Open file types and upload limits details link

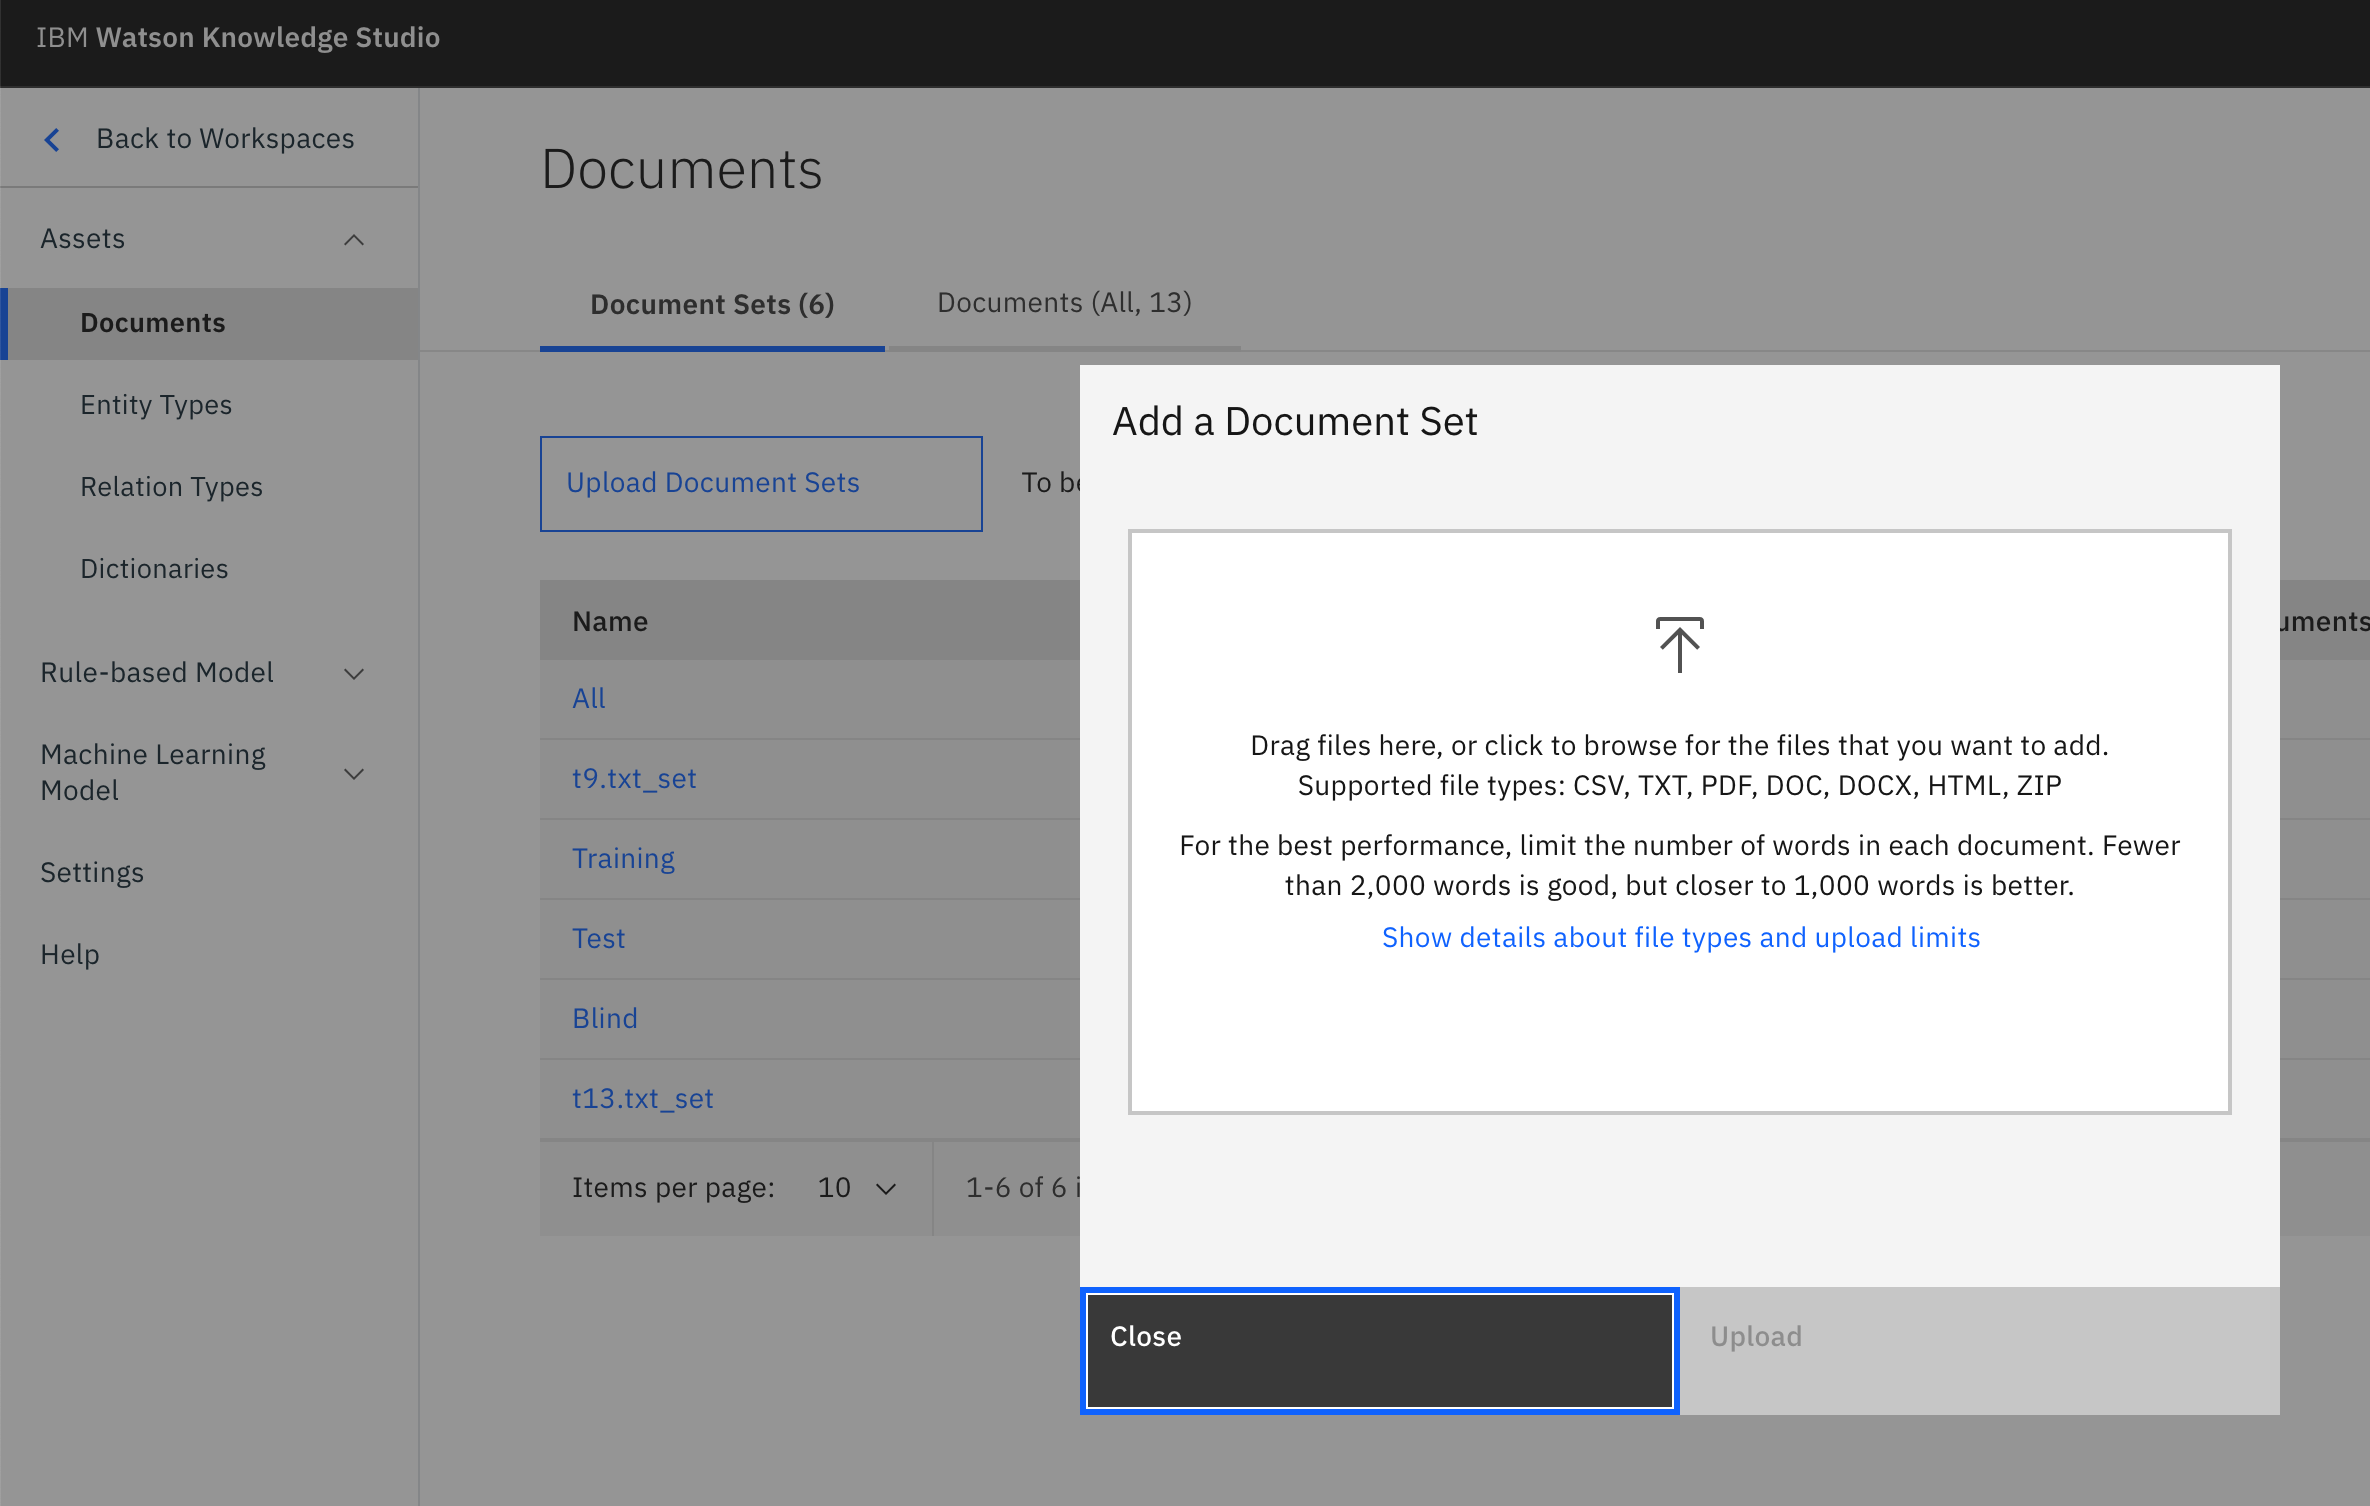tap(1680, 938)
